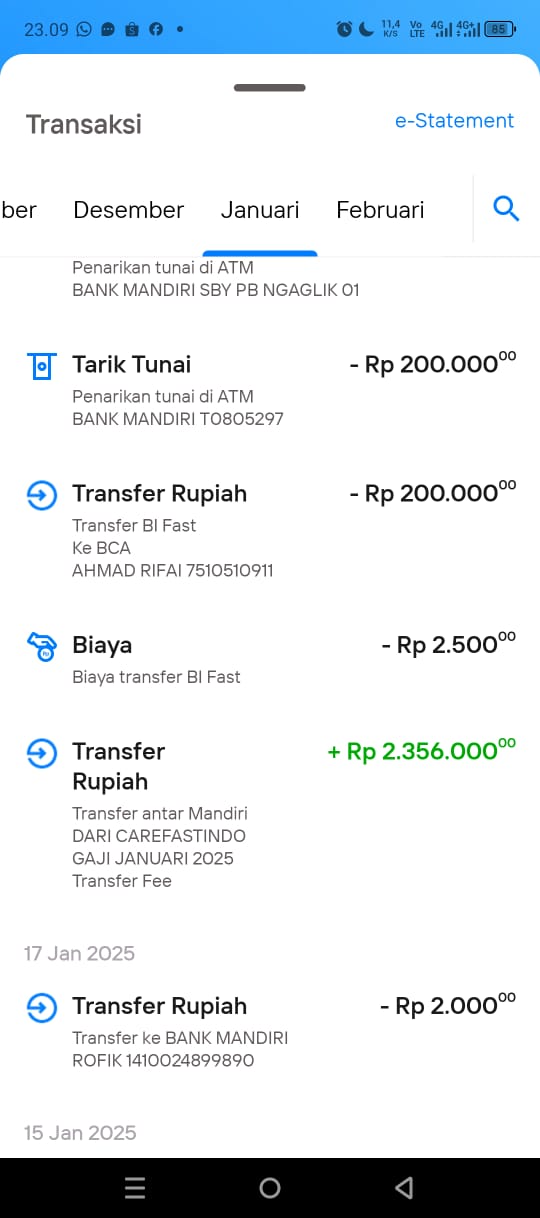Open the e-Statement link
The height and width of the screenshot is (1218, 540).
tap(454, 121)
